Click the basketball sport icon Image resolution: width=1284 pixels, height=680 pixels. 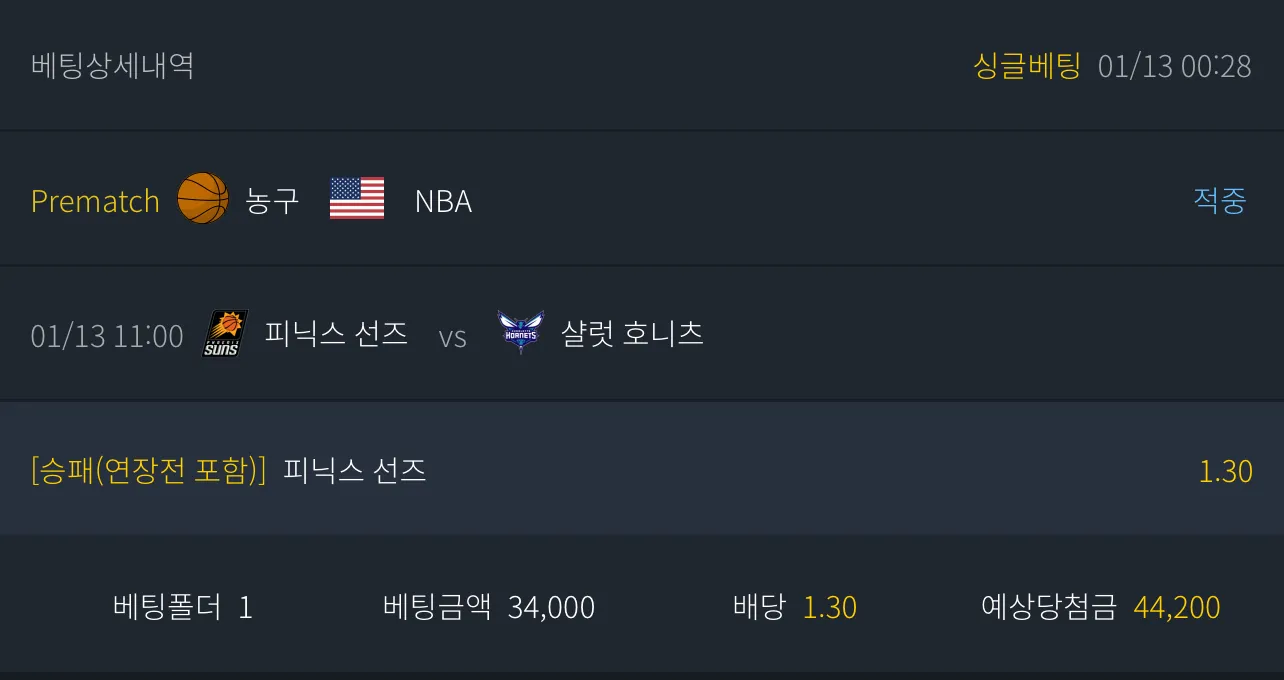(203, 199)
